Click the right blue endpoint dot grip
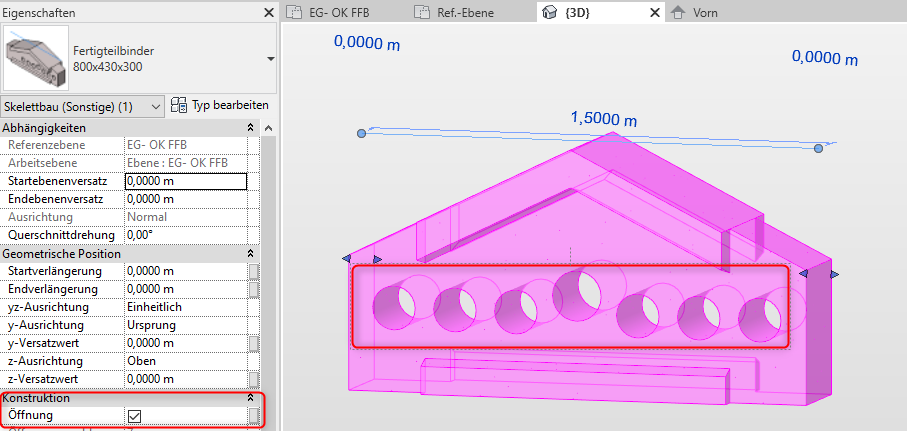This screenshot has width=907, height=431. tap(818, 148)
